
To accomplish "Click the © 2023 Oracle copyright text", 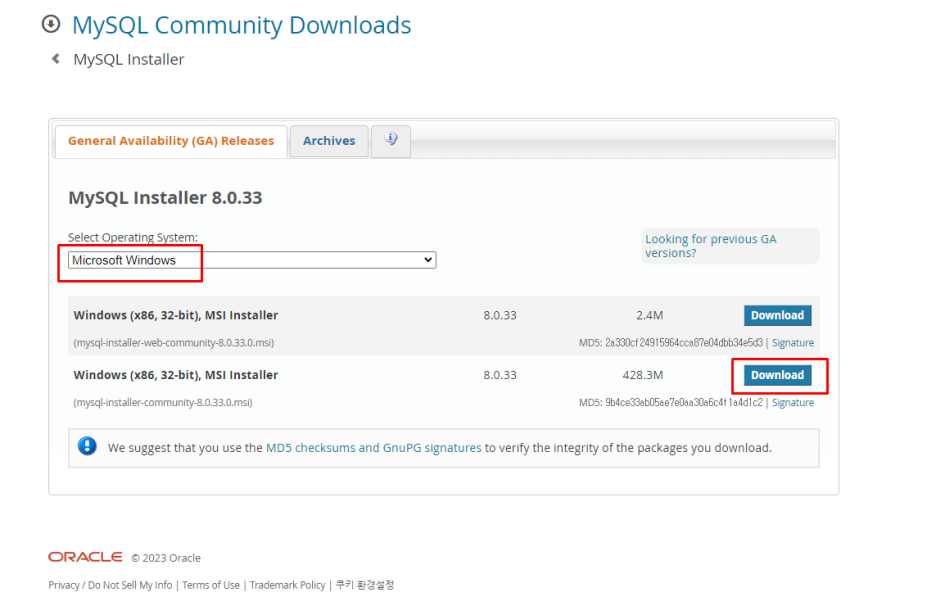I will click(x=166, y=558).
